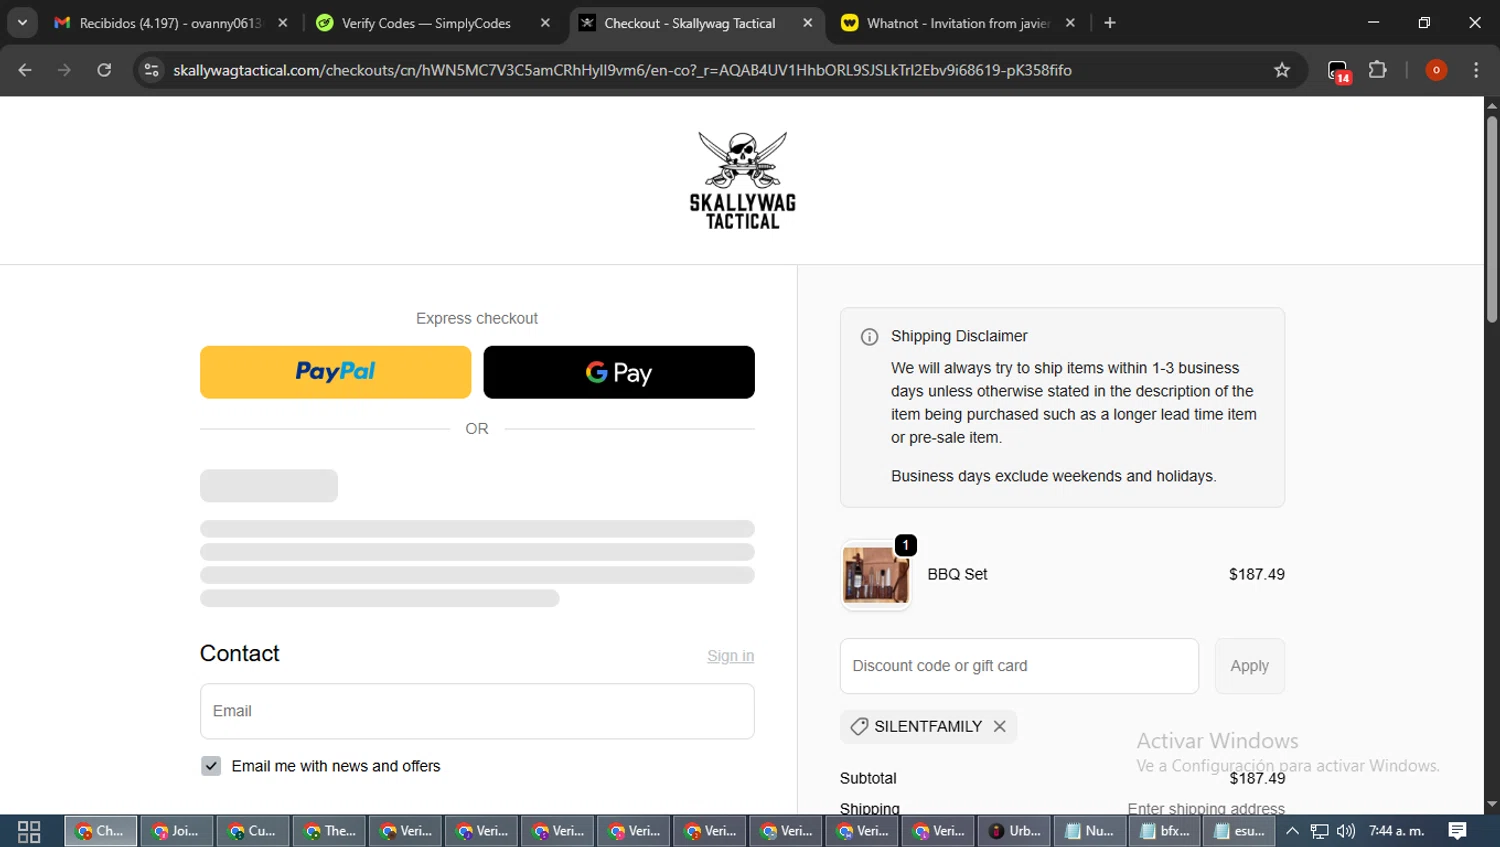Apply the discount code
This screenshot has height=847, width=1500.
click(1249, 666)
